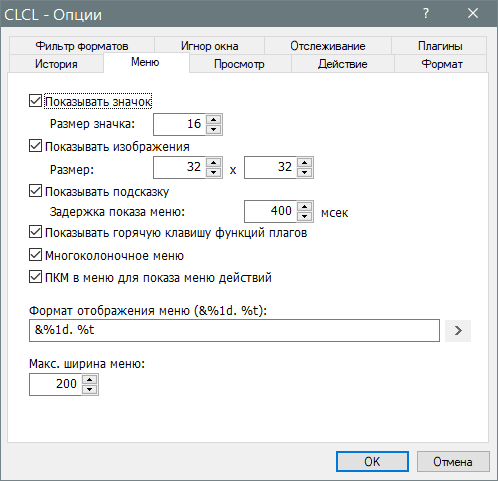498x481 pixels.
Task: Switch to the Плагины tab
Action: [440, 46]
